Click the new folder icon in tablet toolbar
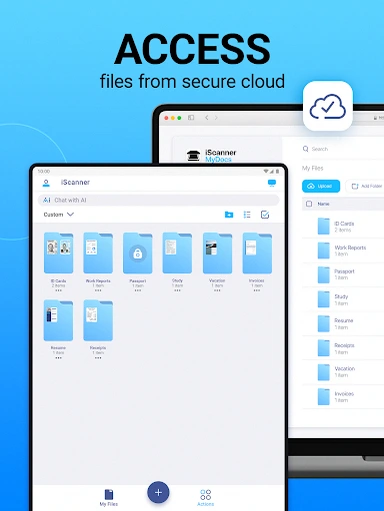Viewport: 384px width, 511px height. pos(229,215)
